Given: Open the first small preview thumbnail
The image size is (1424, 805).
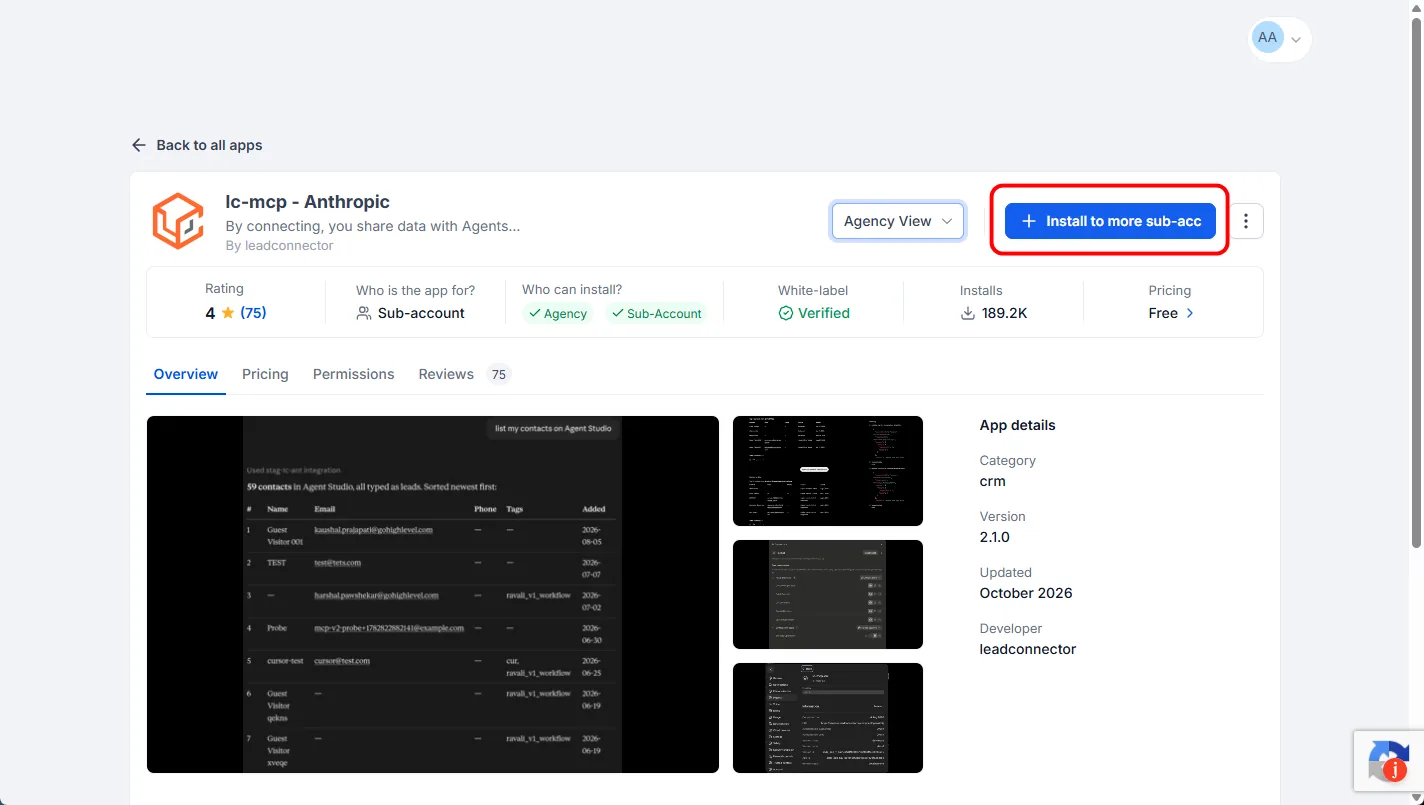Looking at the screenshot, I should pos(828,471).
